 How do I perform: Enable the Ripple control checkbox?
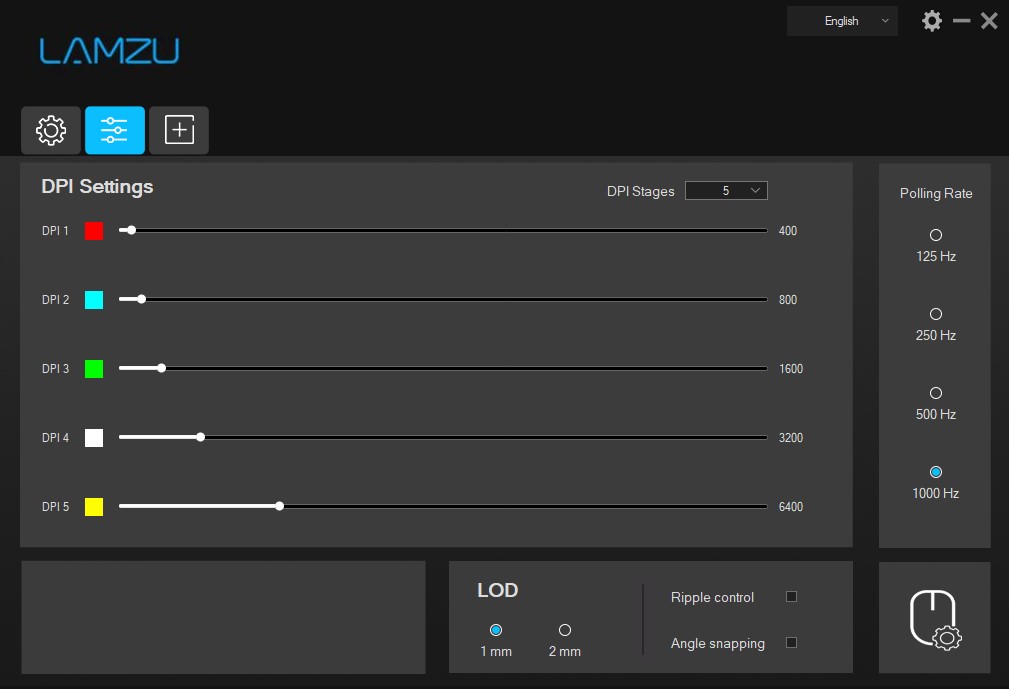(791, 597)
